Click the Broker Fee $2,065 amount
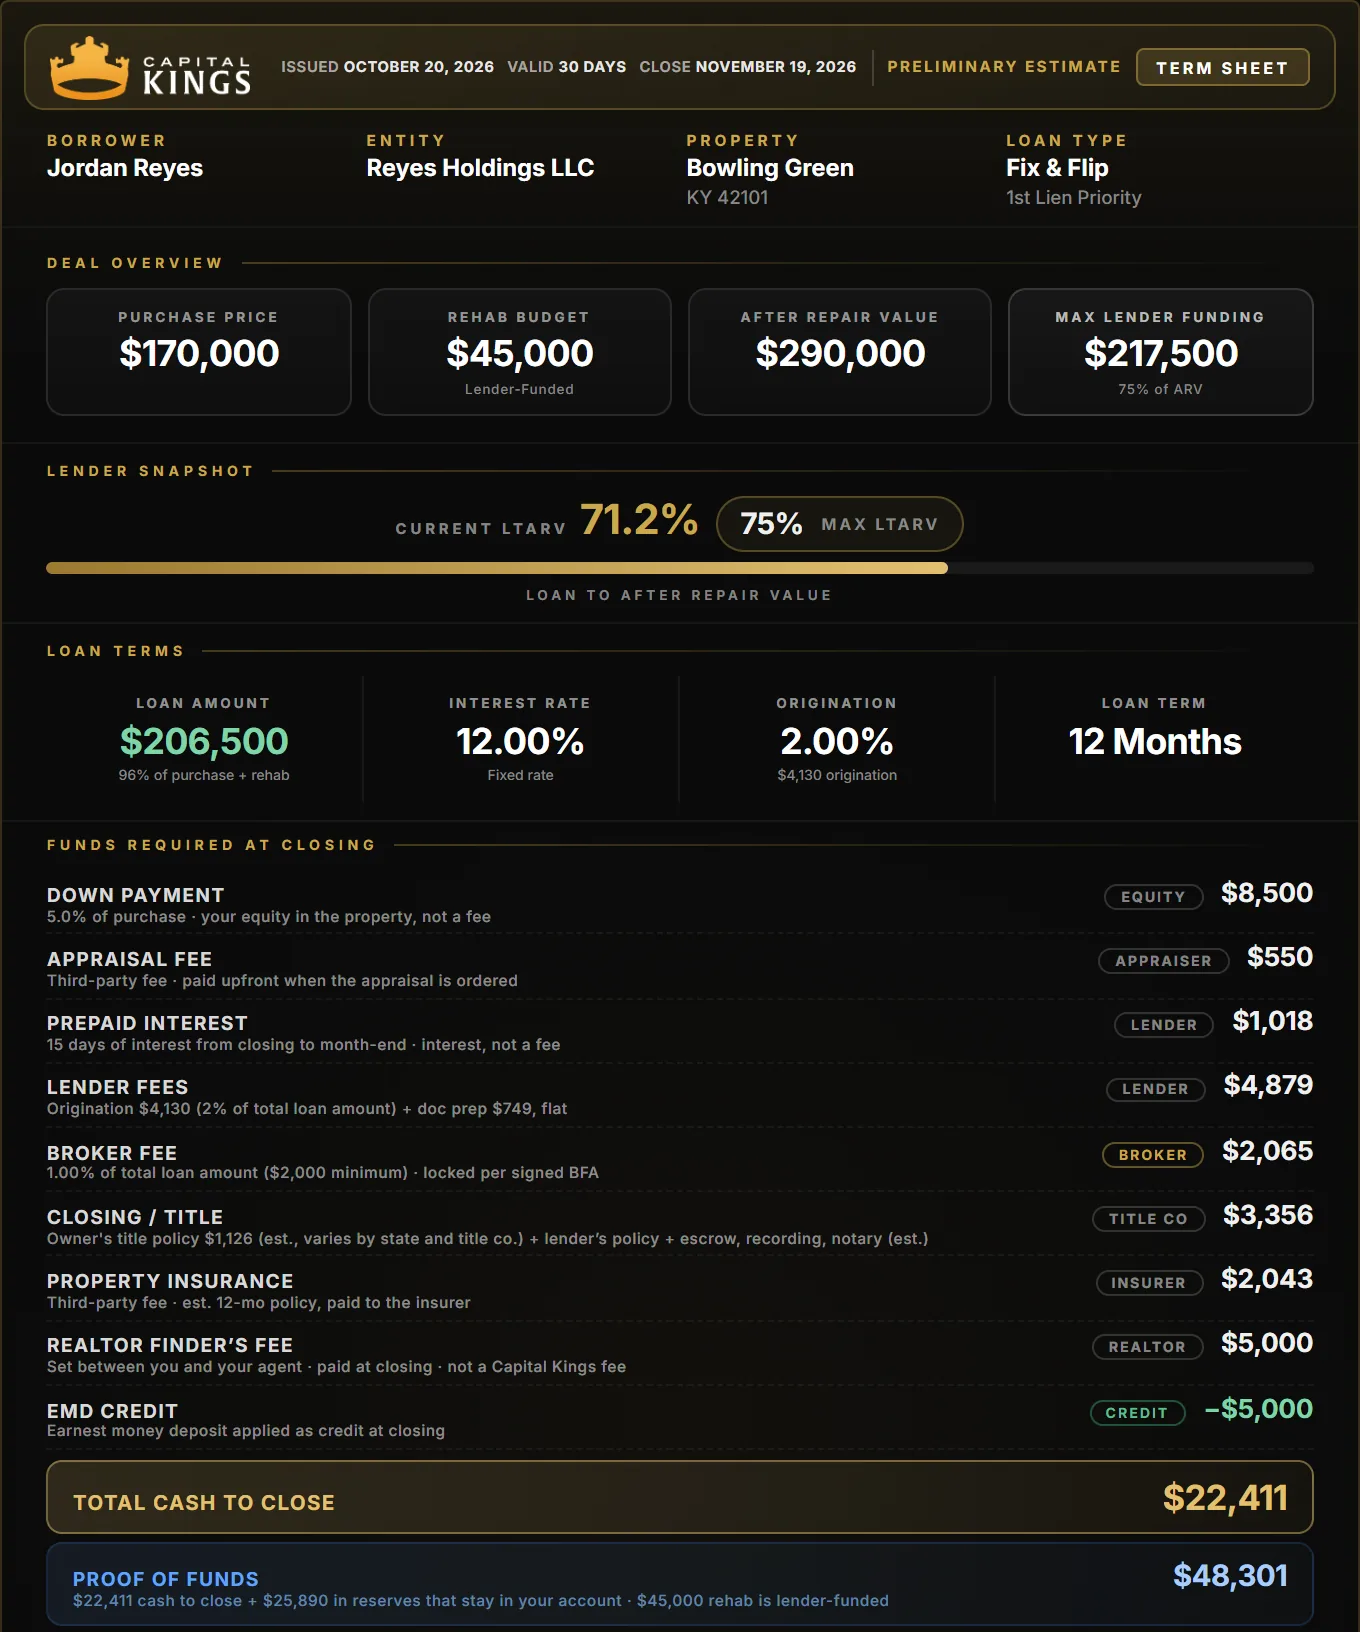This screenshot has height=1632, width=1360. [1267, 1151]
